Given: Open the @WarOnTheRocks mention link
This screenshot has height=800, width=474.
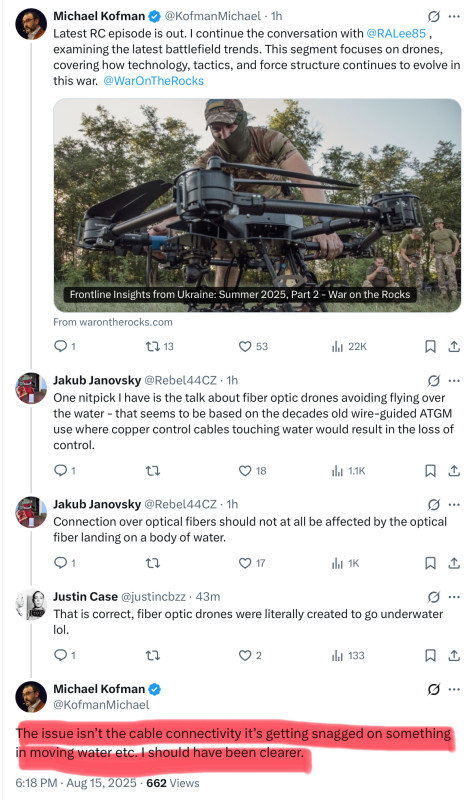Looking at the screenshot, I should [154, 81].
